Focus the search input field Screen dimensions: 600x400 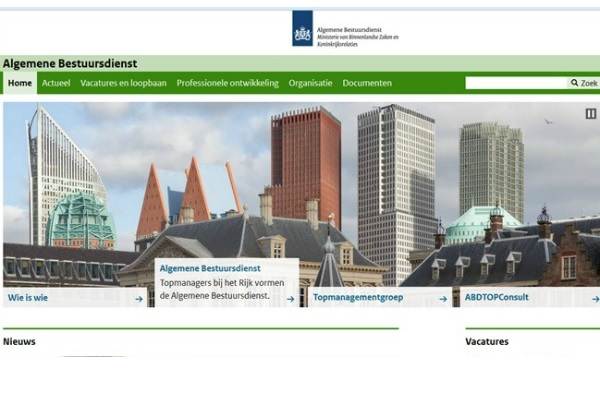tap(516, 83)
